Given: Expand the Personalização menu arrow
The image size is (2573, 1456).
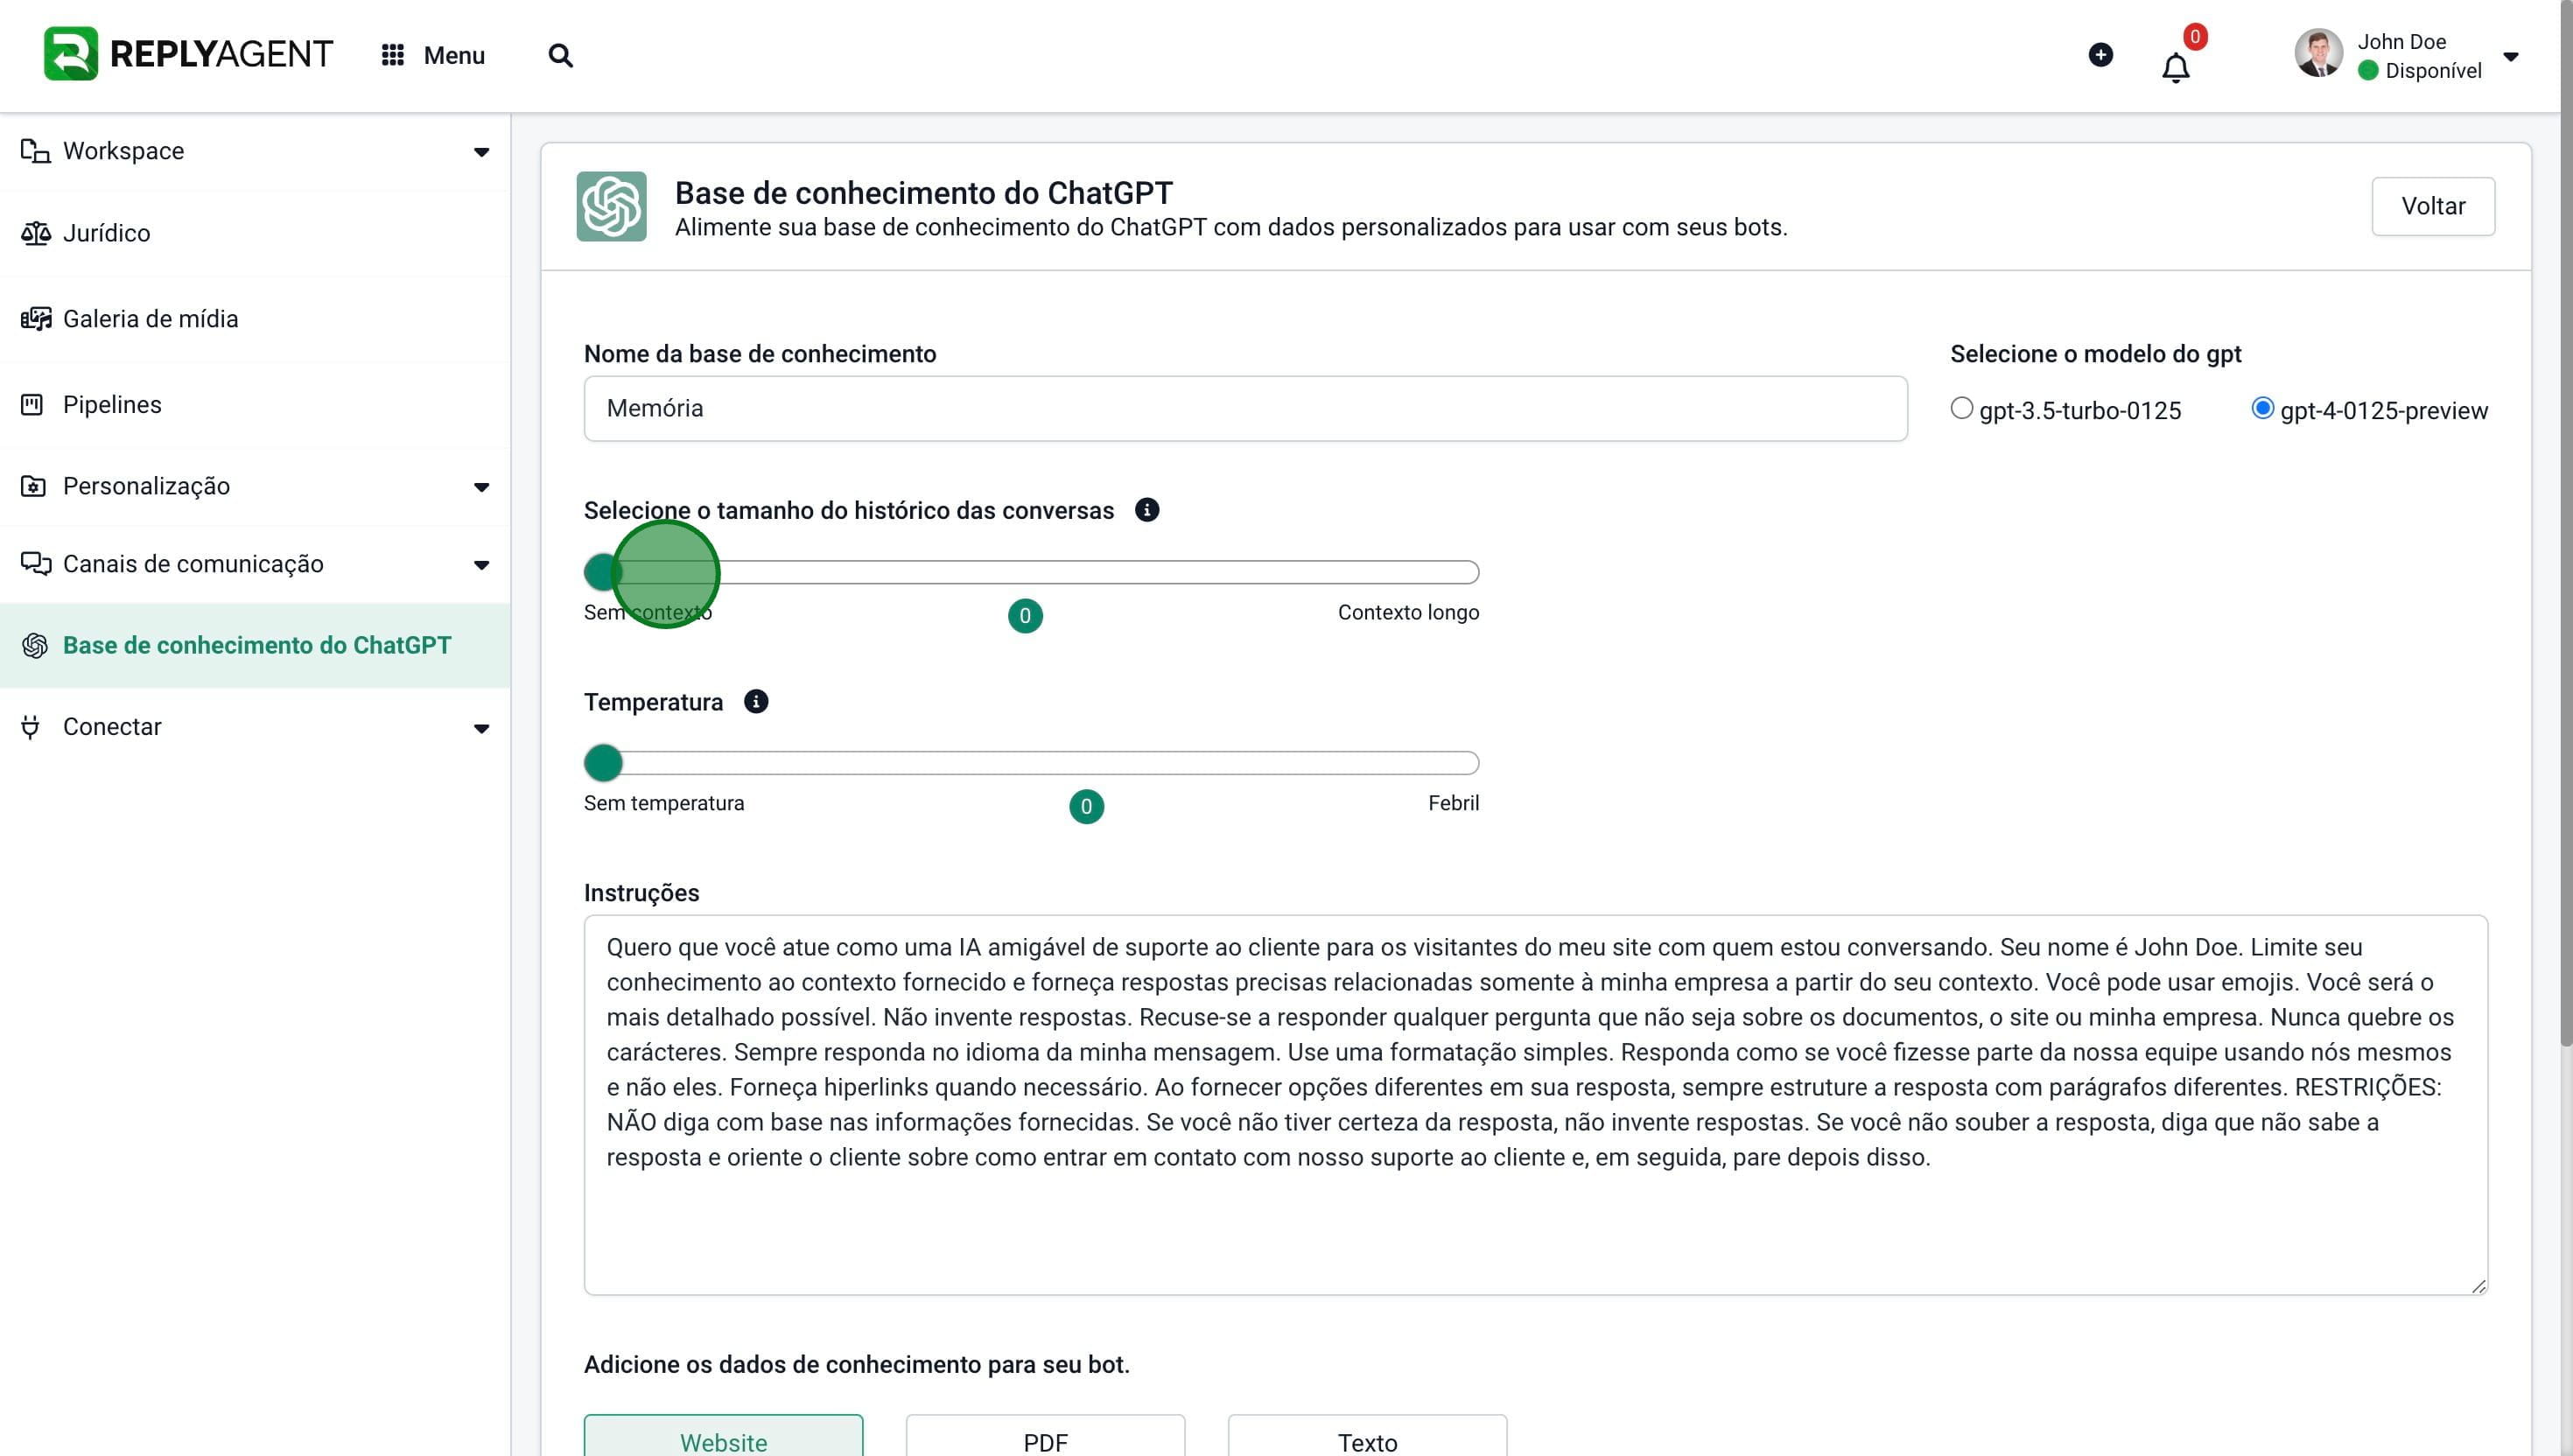Looking at the screenshot, I should pyautogui.click(x=481, y=487).
